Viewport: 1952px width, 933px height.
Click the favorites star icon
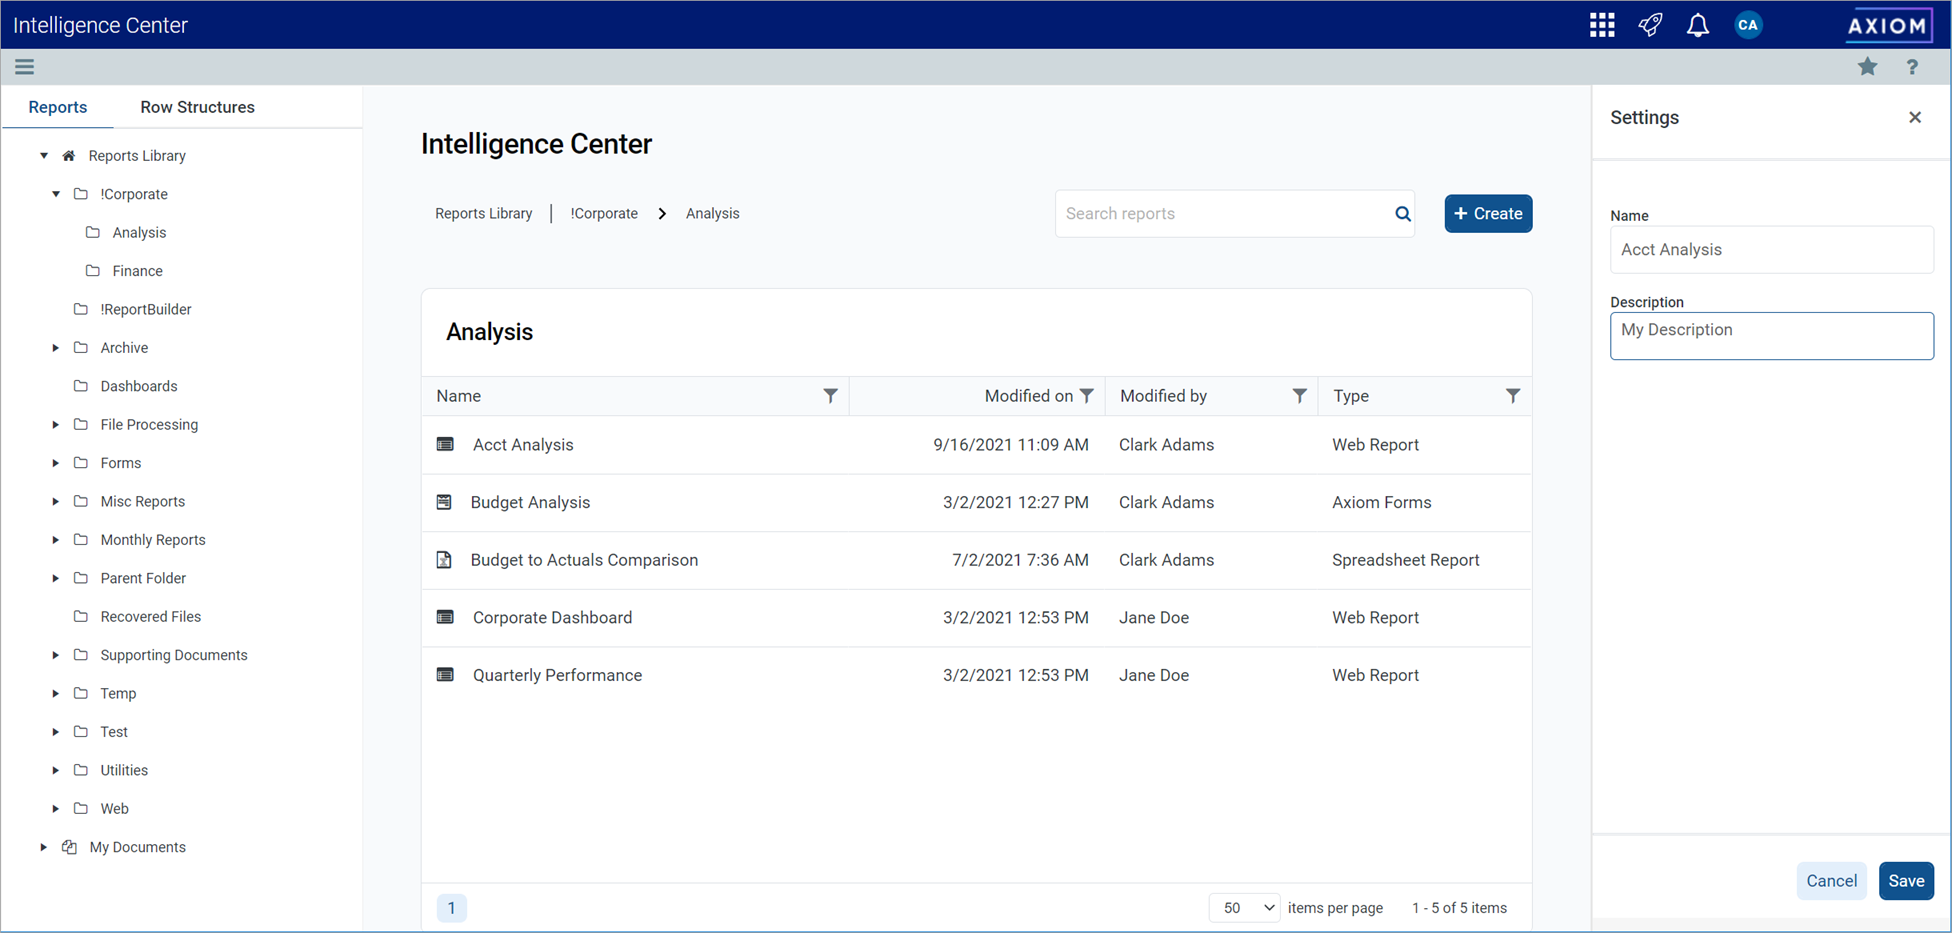pos(1867,67)
